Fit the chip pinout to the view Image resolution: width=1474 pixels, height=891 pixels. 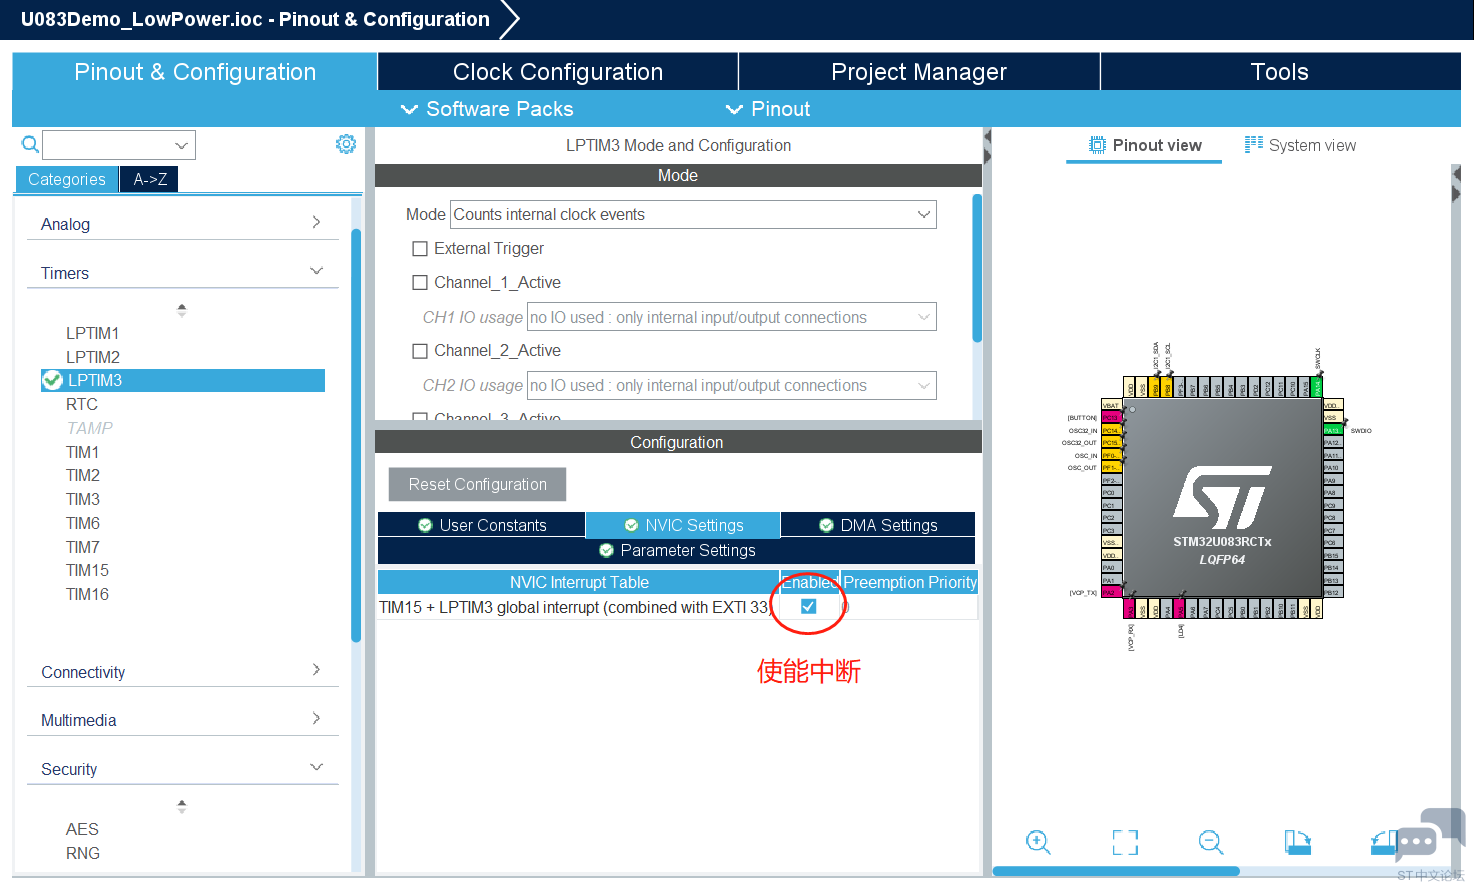(1125, 842)
